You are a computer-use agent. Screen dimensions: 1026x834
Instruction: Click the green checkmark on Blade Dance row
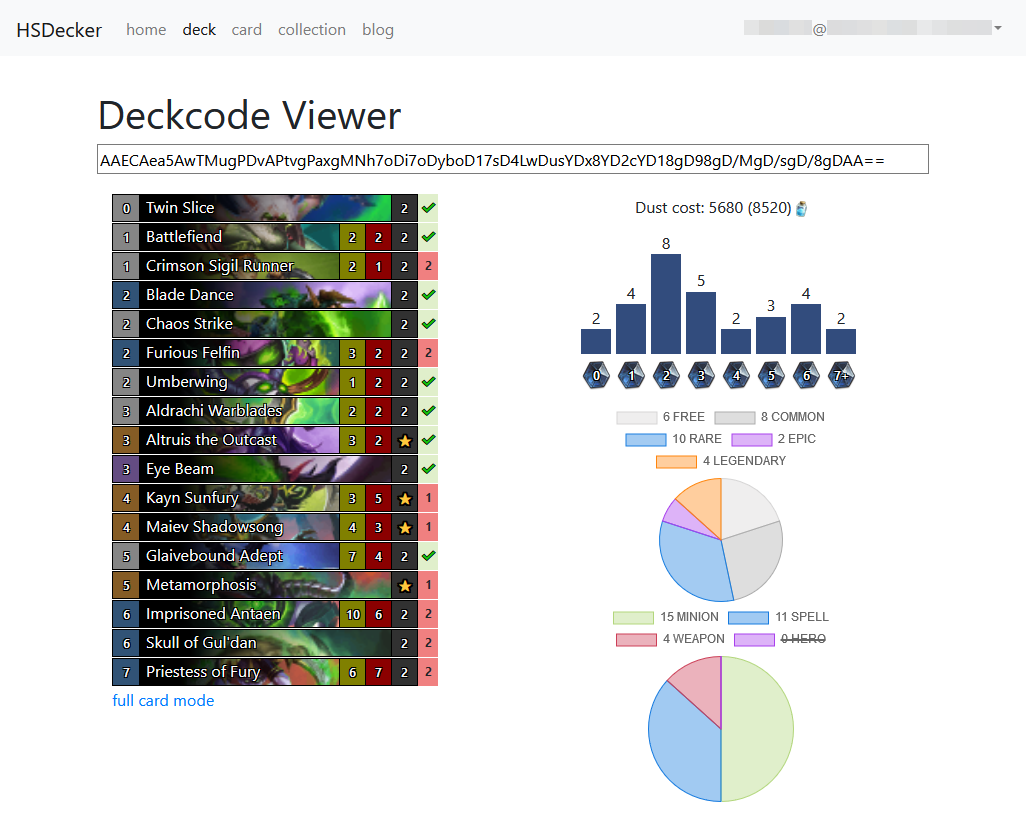tap(429, 295)
